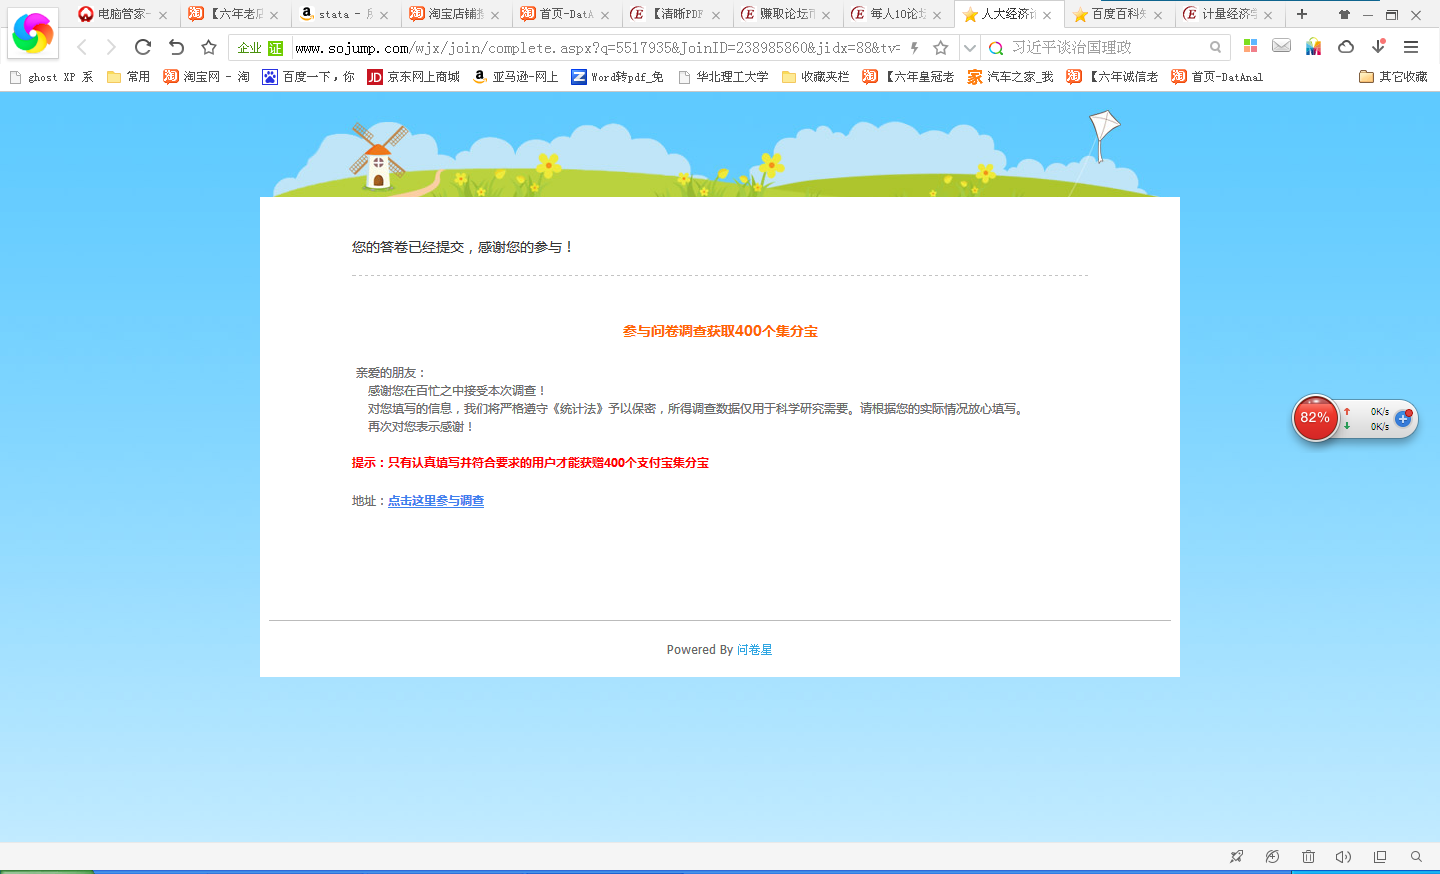Screen dimensions: 1440x874
Task: Open the Word转pdf bookmark
Action: (x=617, y=77)
